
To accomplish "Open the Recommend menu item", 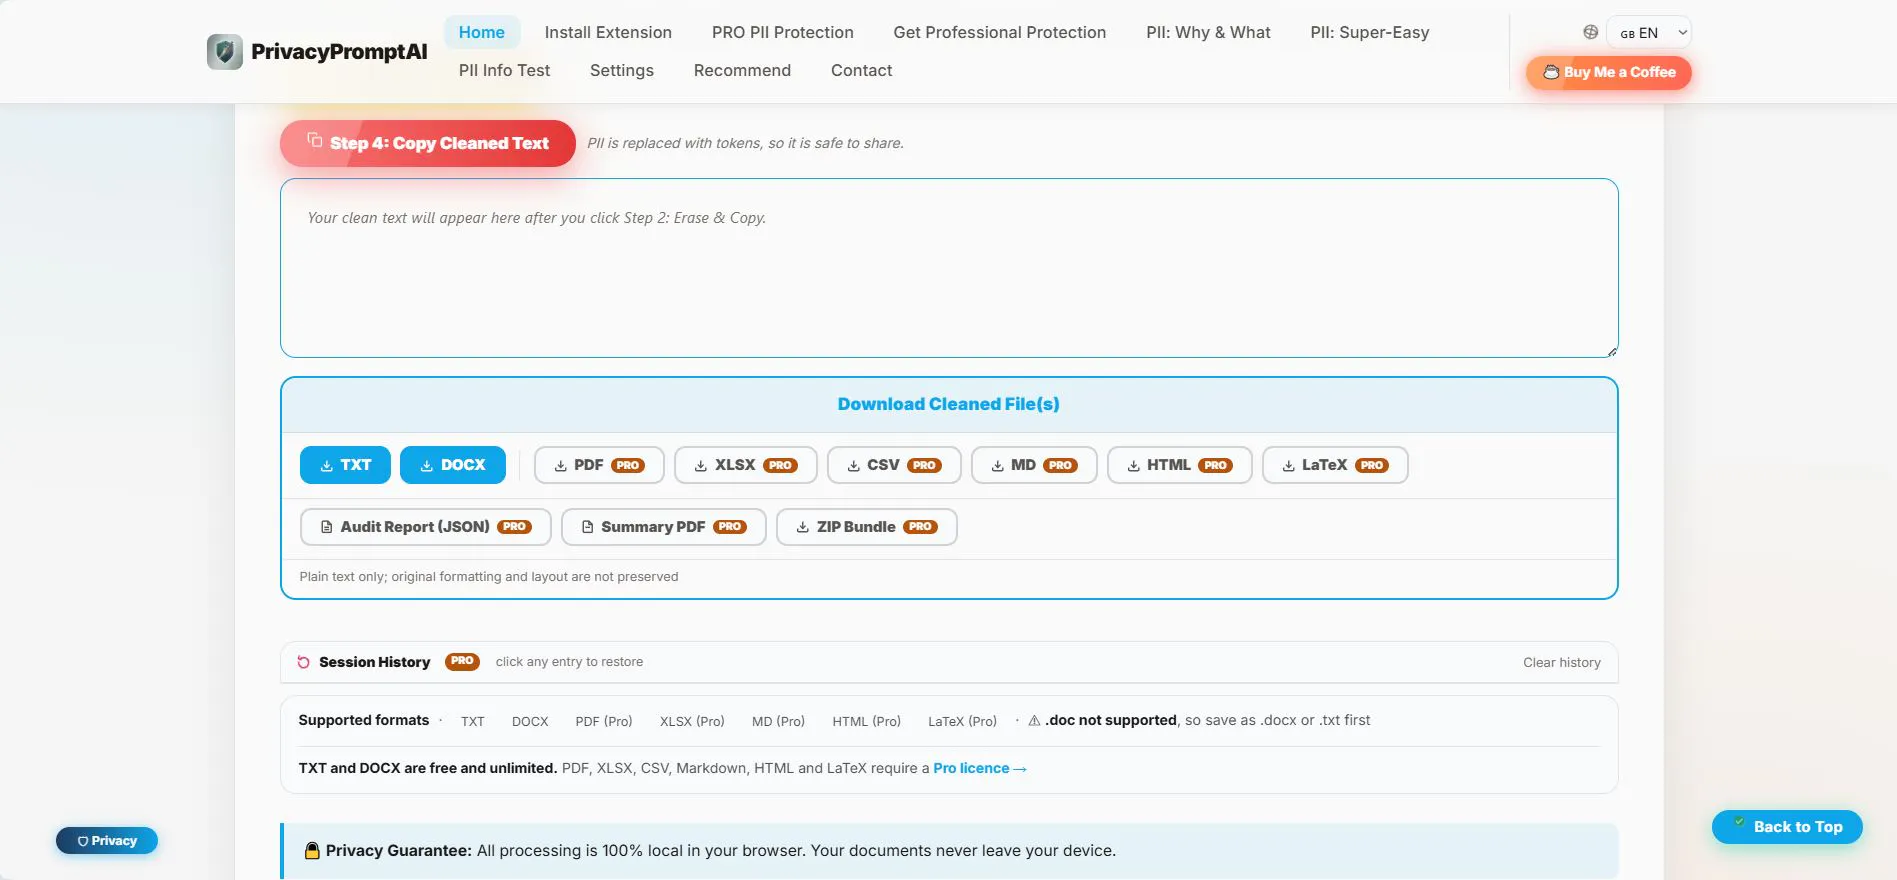I will tap(742, 70).
